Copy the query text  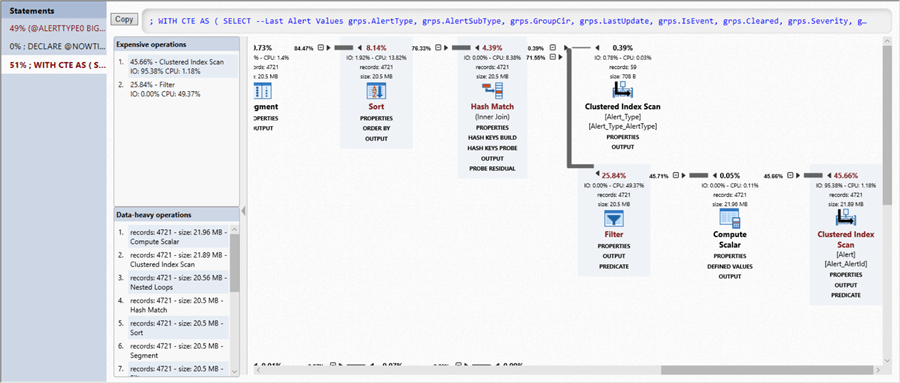point(124,19)
